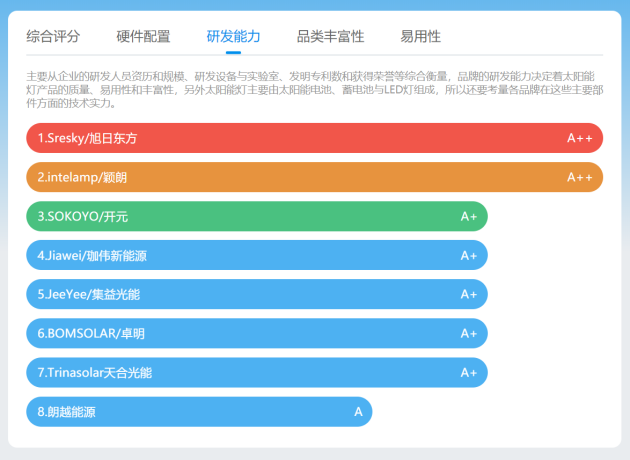The height and width of the screenshot is (460, 630).
Task: Click the 4.Jiawei/珈伟新能源 ranking bar
Action: 257,255
